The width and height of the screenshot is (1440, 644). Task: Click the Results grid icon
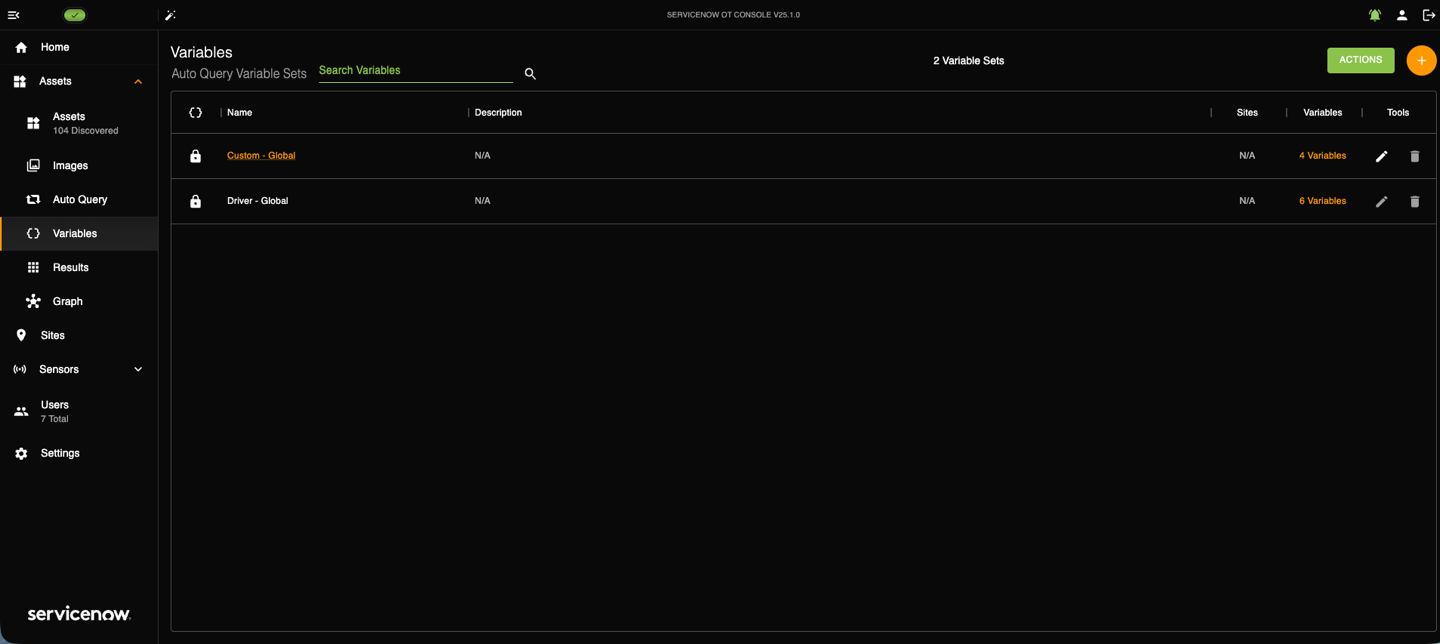click(33, 268)
